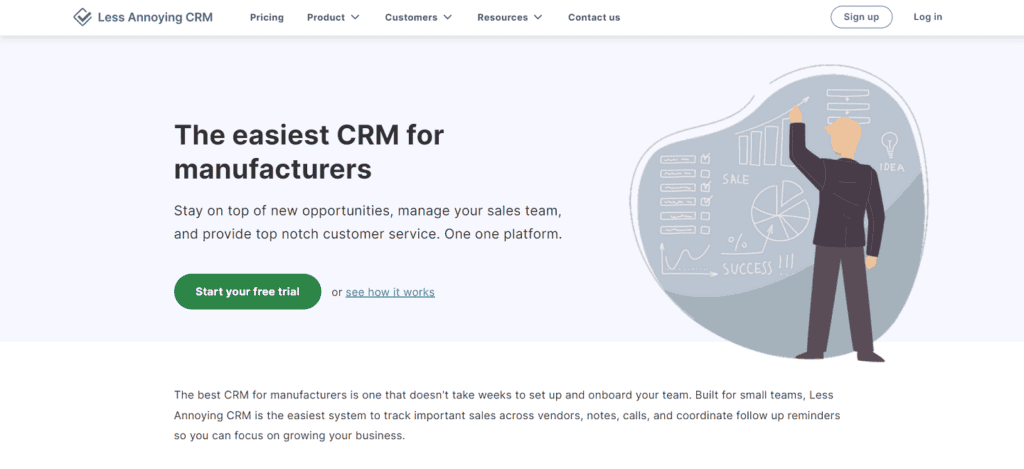
Task: Open the Less Annoying CRM home link text
Action: [x=155, y=18]
